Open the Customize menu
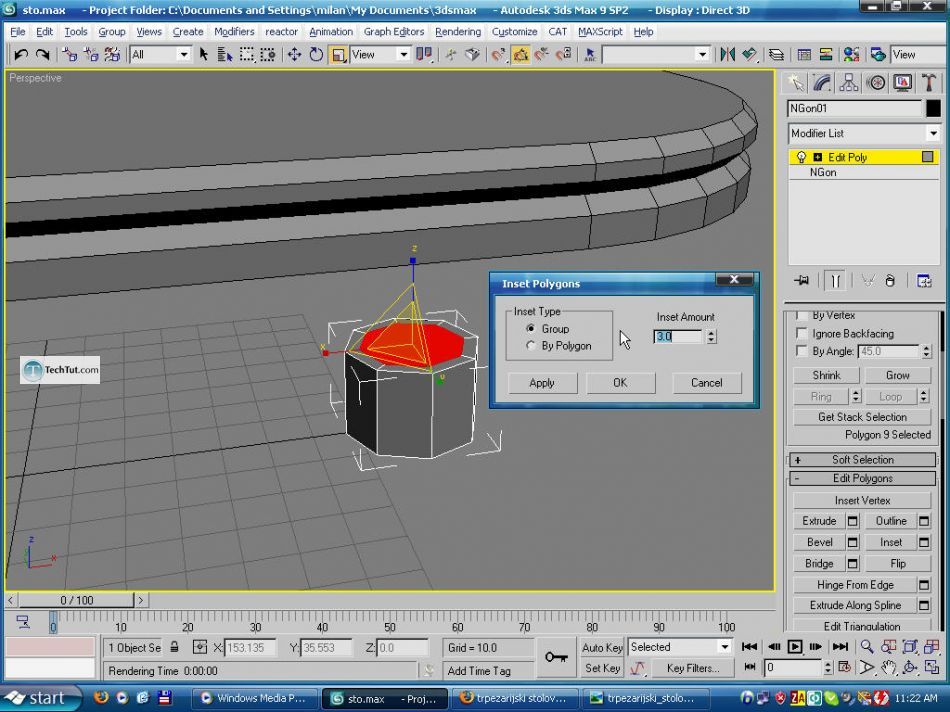The height and width of the screenshot is (712, 950). point(514,32)
